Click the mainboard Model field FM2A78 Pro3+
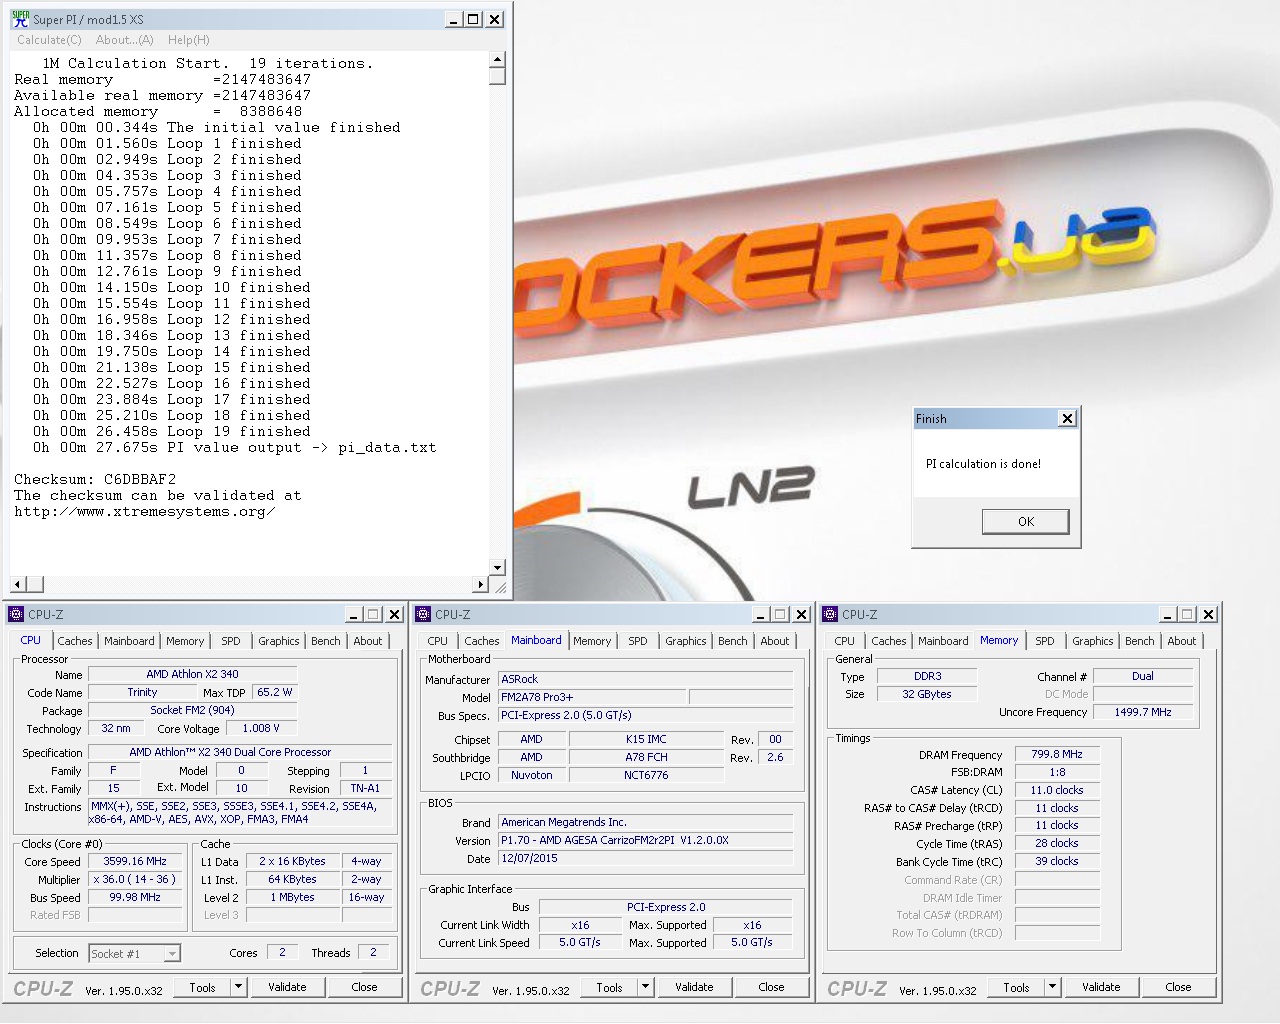The width and height of the screenshot is (1280, 1024). [592, 697]
